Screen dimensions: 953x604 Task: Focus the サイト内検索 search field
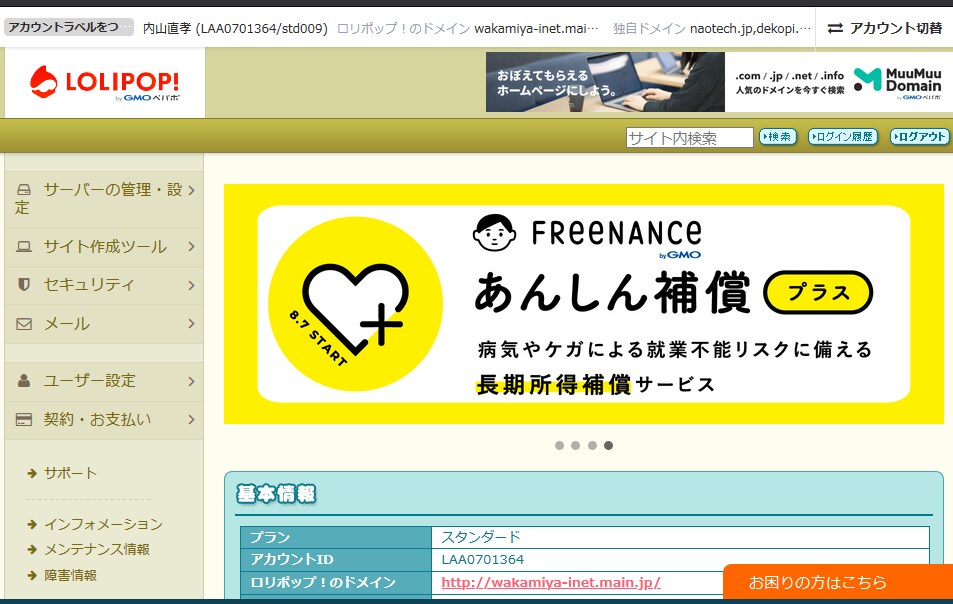pyautogui.click(x=690, y=137)
